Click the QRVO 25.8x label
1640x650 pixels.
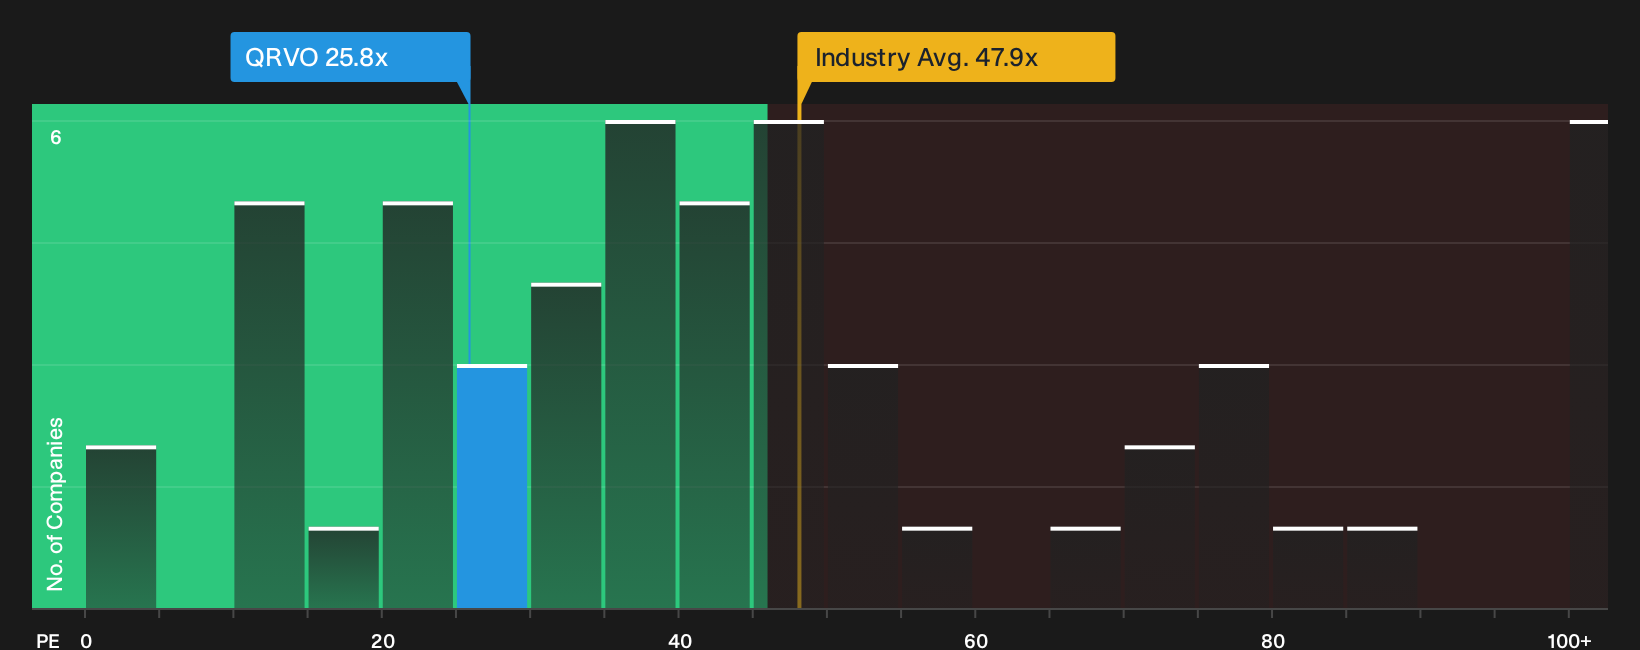pos(350,57)
